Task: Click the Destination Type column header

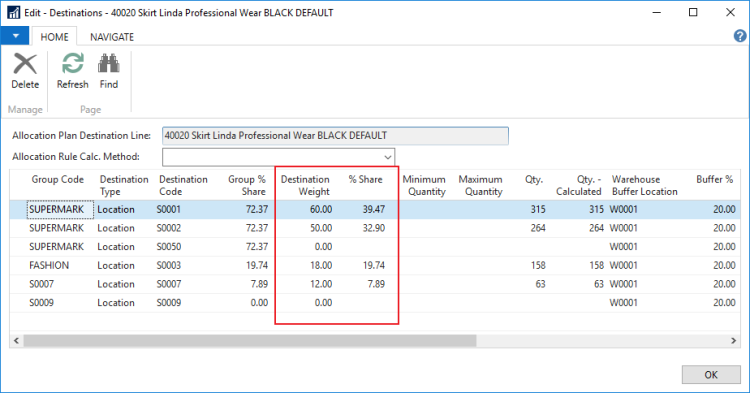Action: 124,186
